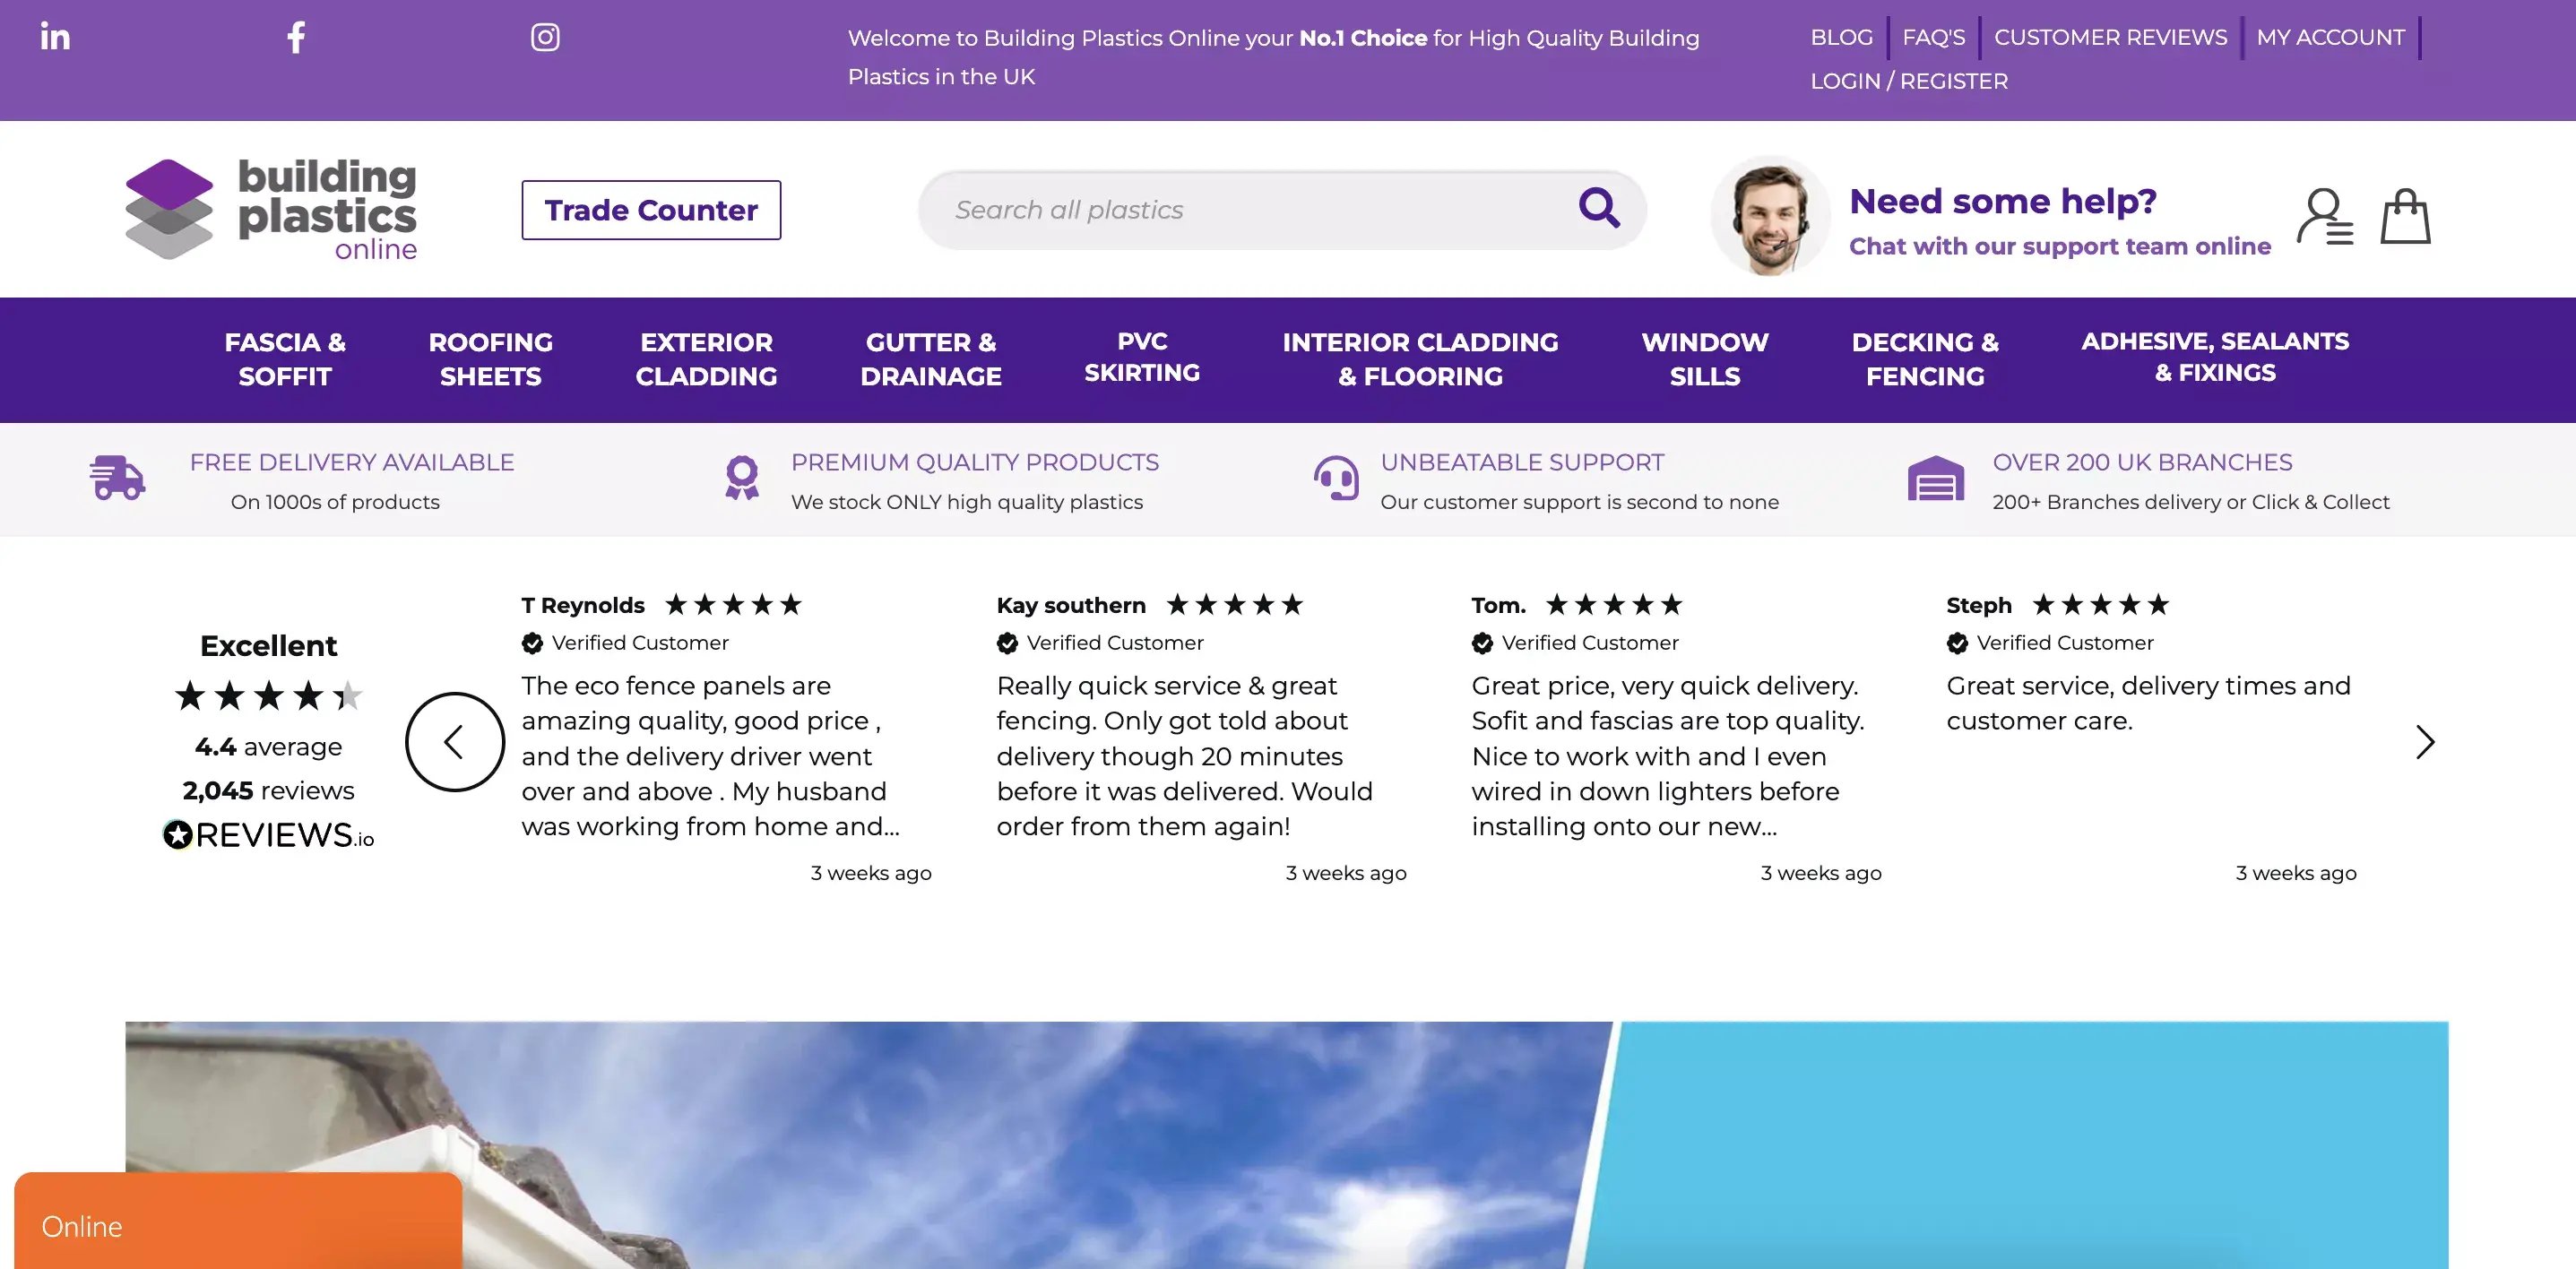This screenshot has width=2576, height=1269.
Task: Select the Window Sills navigation item
Action: point(1705,359)
